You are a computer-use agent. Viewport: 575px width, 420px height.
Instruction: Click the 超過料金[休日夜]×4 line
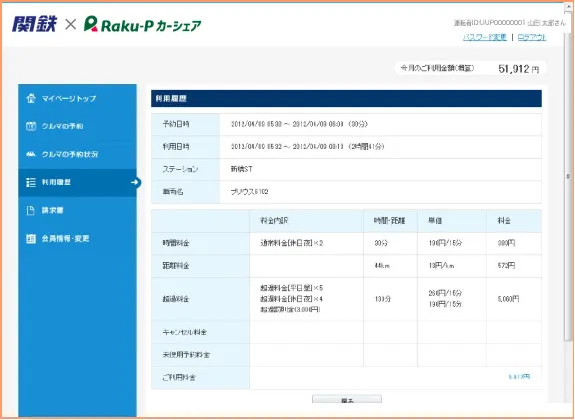tap(292, 299)
